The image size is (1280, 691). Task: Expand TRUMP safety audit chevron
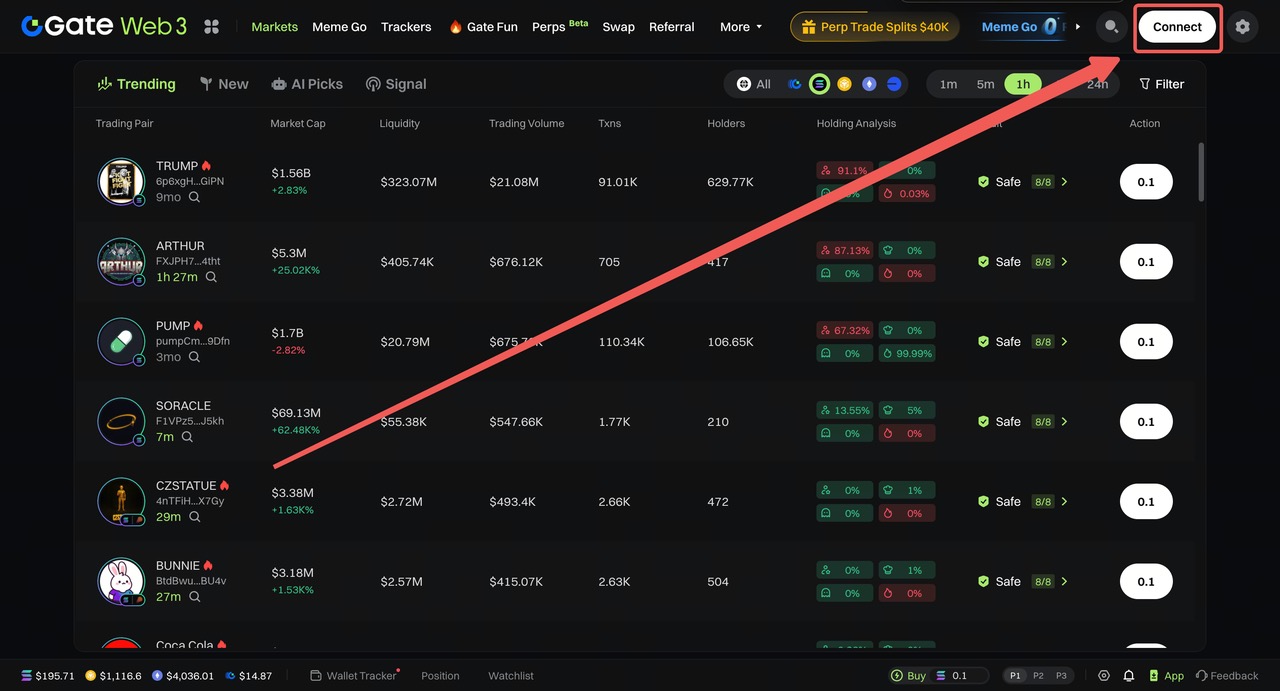pos(1064,182)
